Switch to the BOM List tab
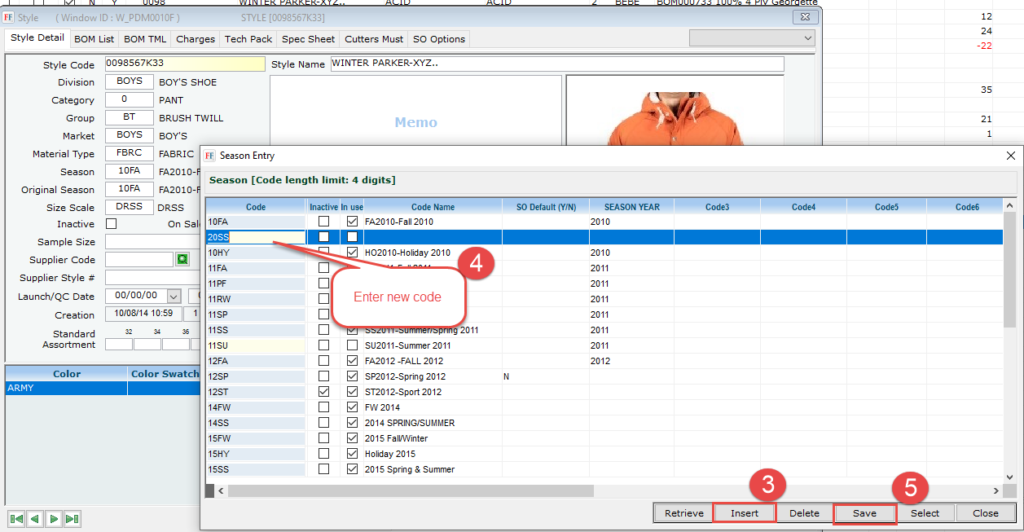 point(94,39)
